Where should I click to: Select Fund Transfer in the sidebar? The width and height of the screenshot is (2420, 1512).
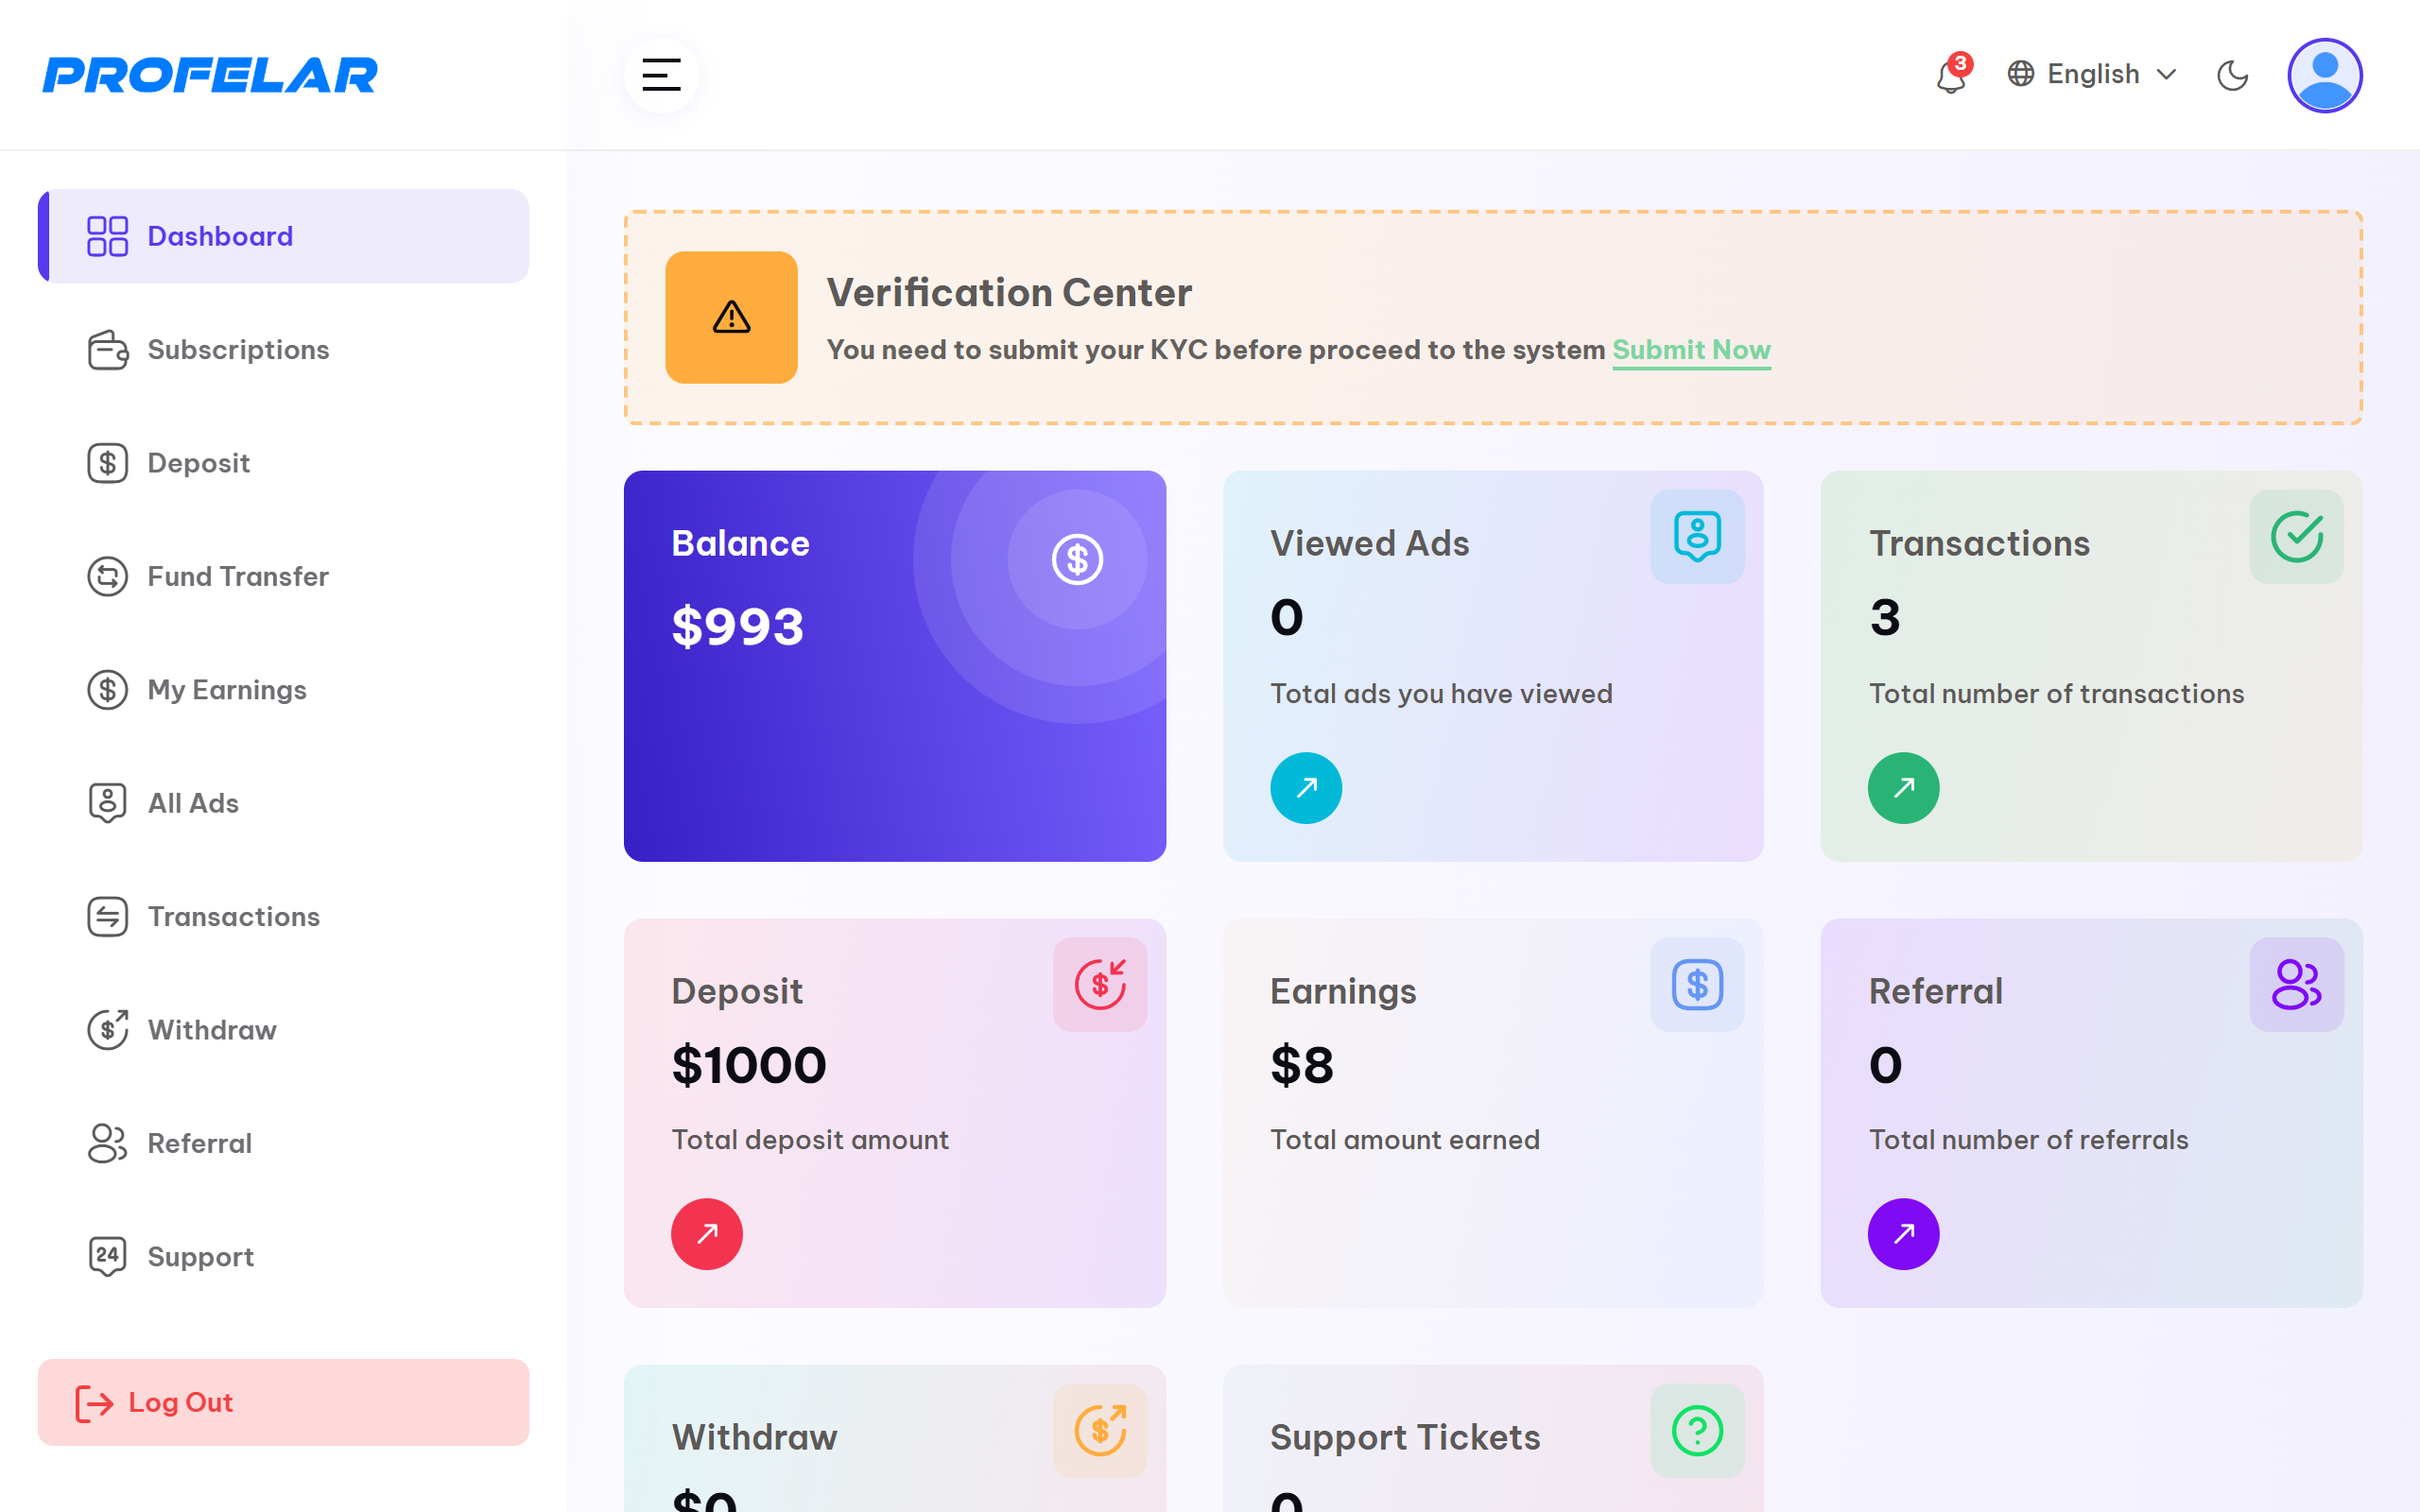(x=284, y=576)
